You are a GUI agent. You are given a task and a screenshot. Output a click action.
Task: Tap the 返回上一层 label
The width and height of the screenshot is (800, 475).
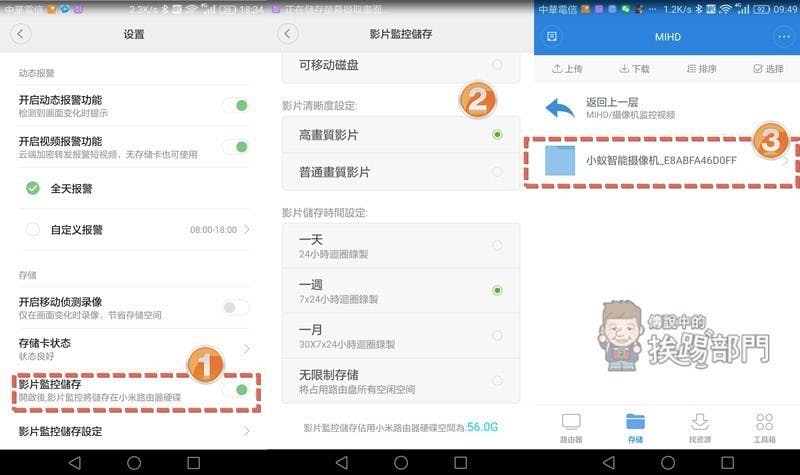coord(612,102)
